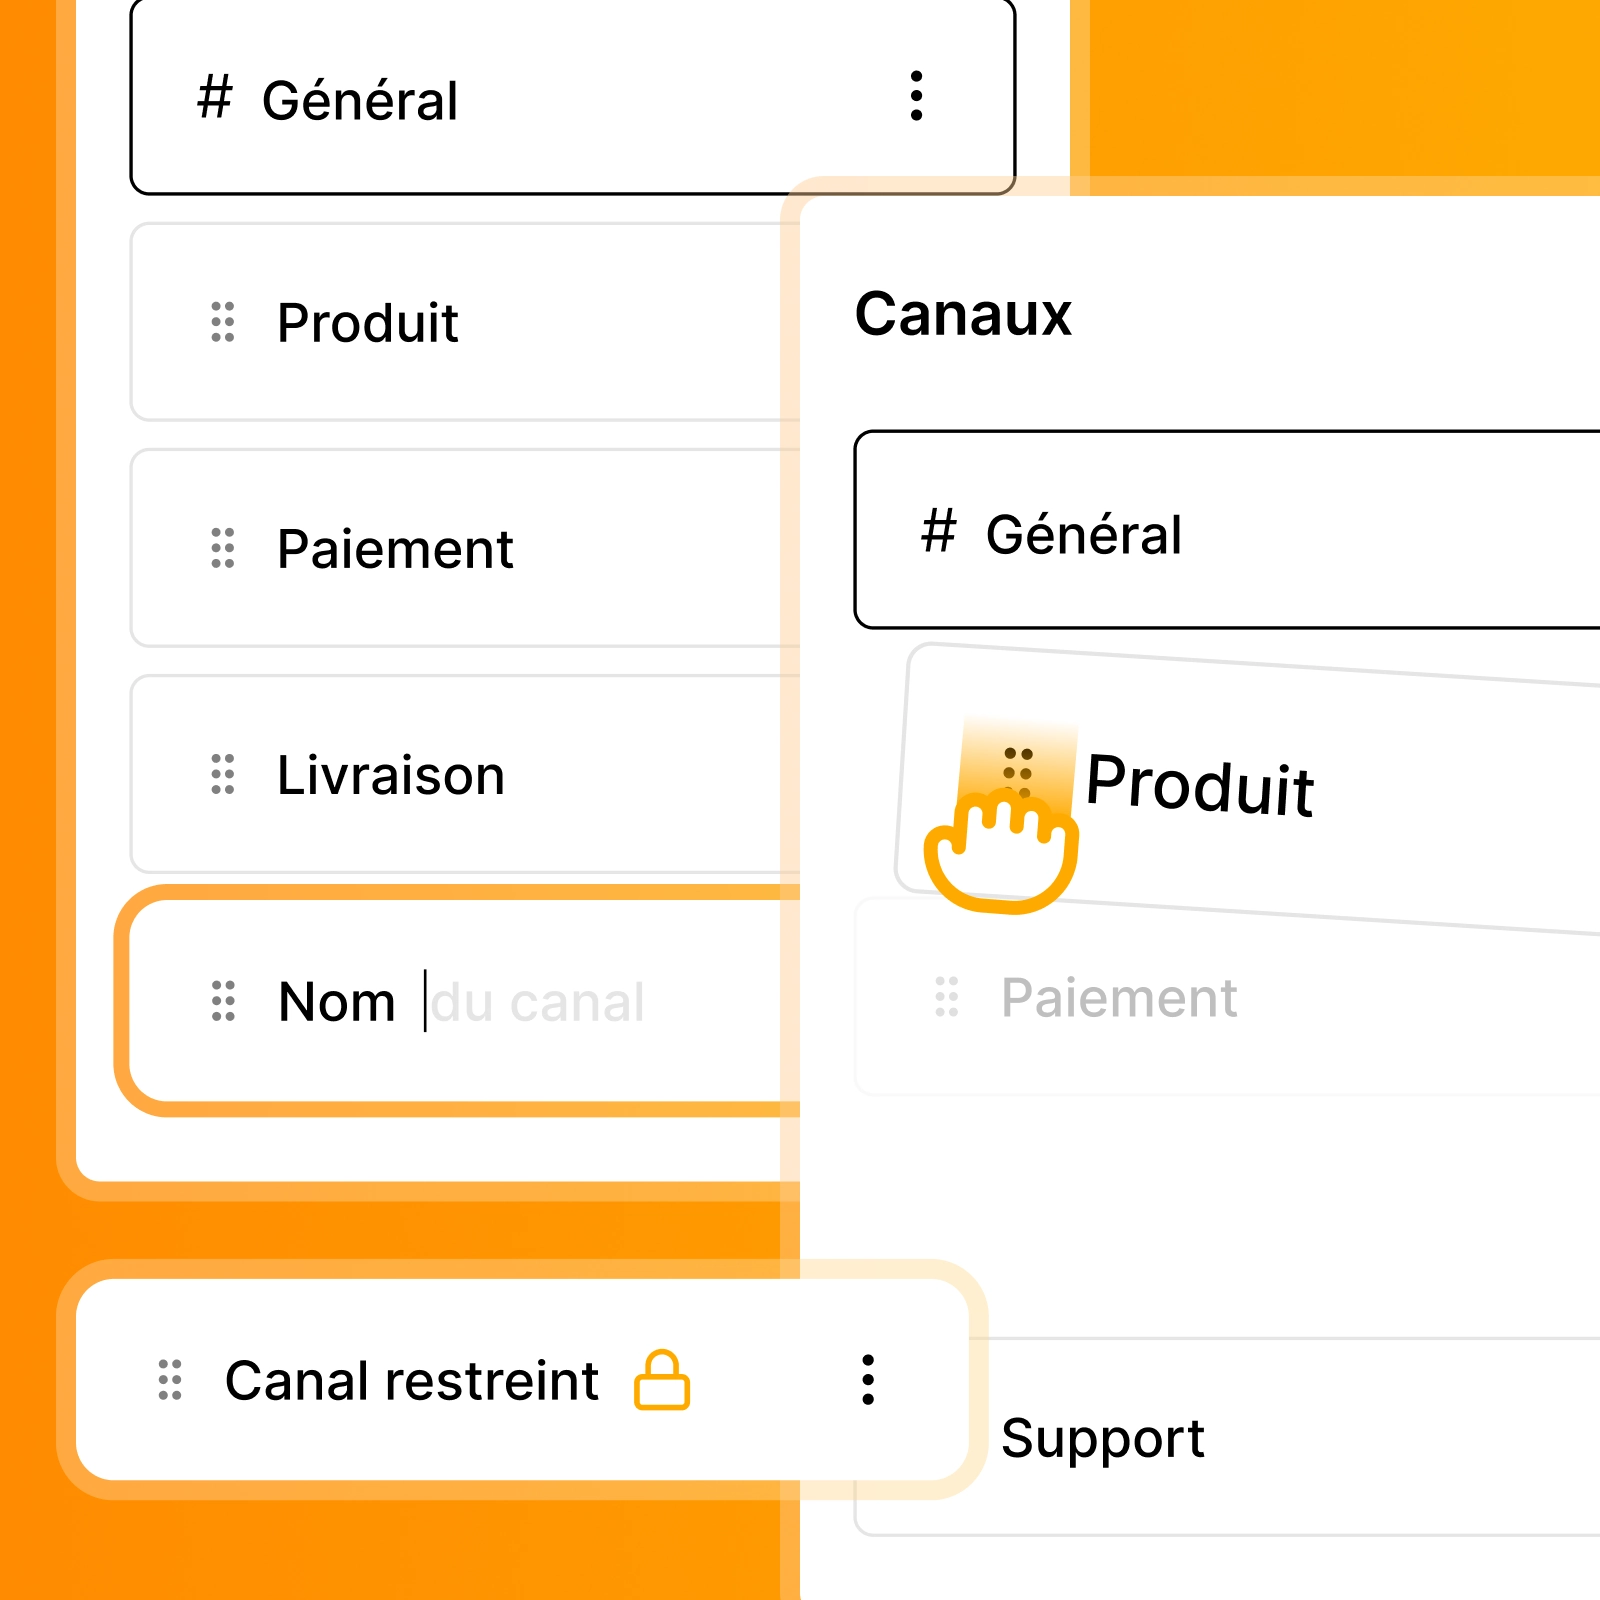Select the Produit channel in left list

tap(368, 323)
